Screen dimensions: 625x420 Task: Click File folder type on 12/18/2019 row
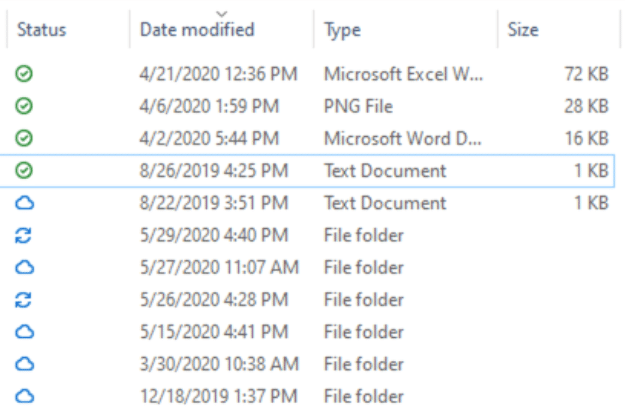pyautogui.click(x=364, y=397)
